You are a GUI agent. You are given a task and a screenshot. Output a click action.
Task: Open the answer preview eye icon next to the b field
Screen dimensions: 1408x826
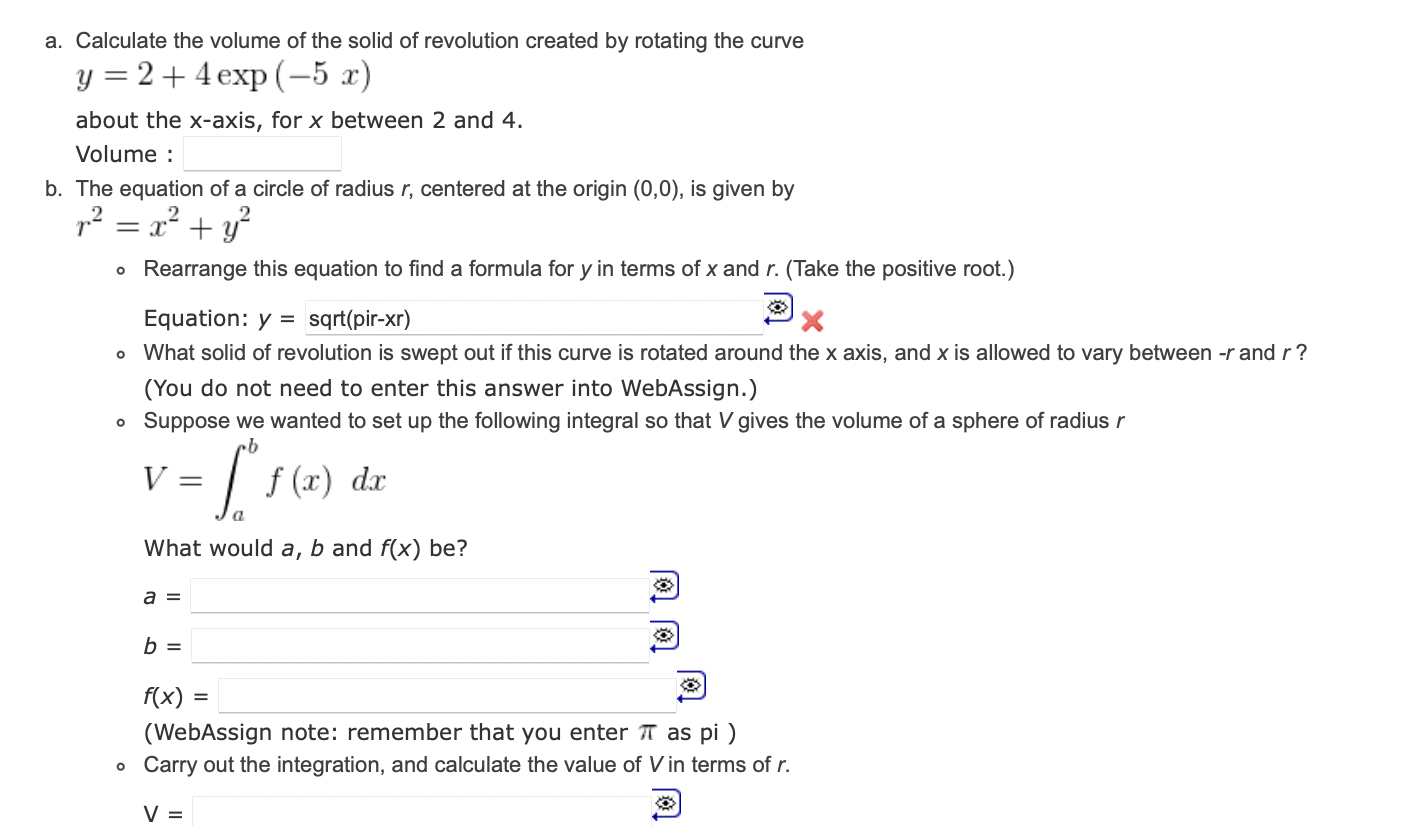coord(664,634)
